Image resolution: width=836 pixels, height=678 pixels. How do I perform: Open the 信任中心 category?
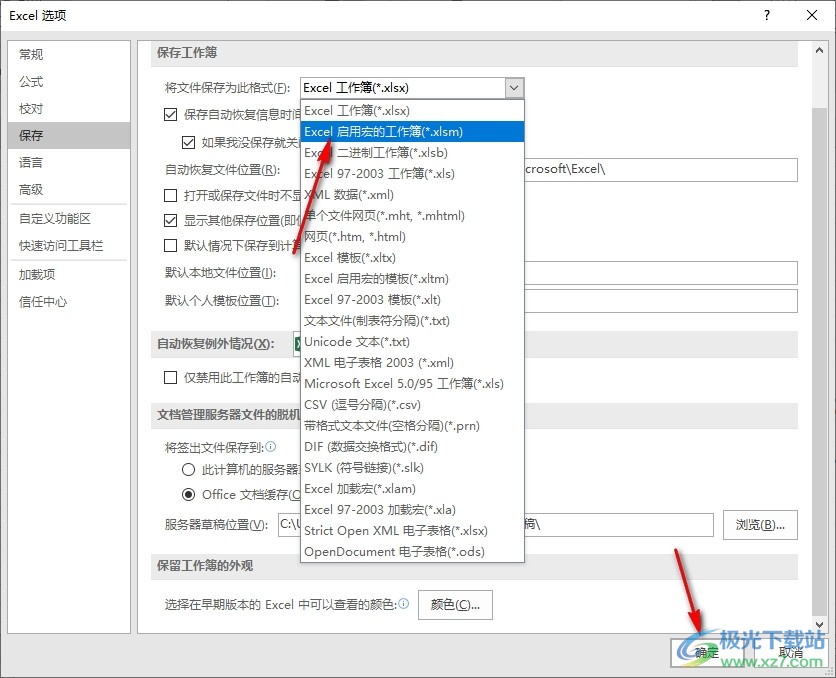pos(69,302)
